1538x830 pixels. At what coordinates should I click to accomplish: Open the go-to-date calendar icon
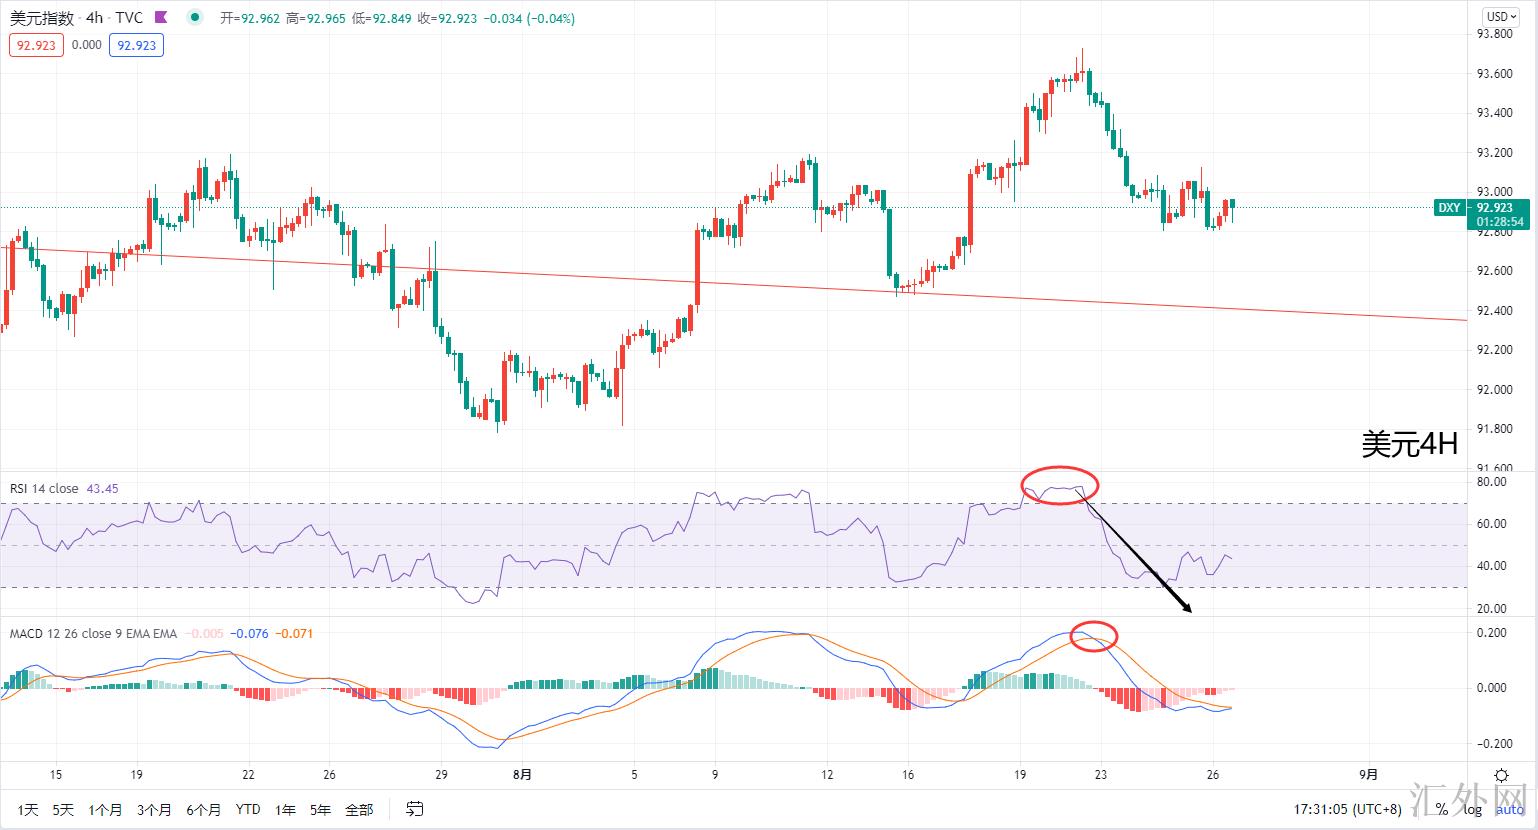click(414, 809)
